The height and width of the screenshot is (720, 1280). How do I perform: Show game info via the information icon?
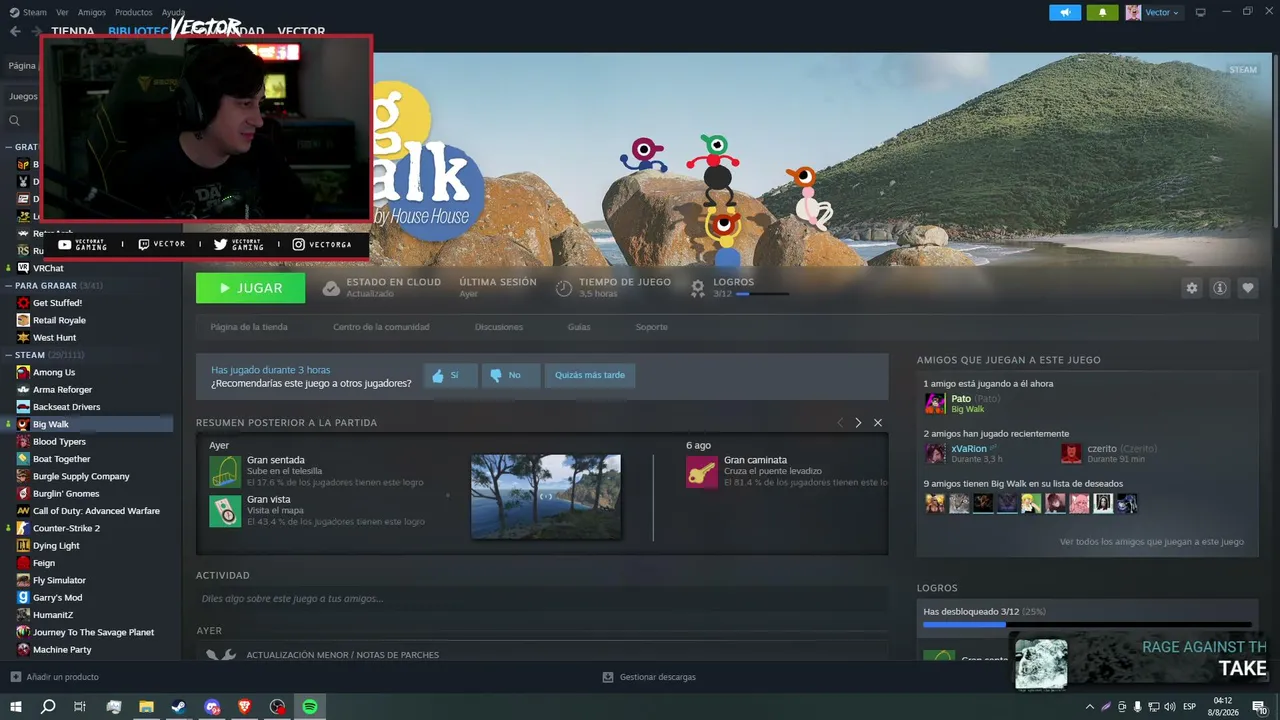pos(1219,288)
